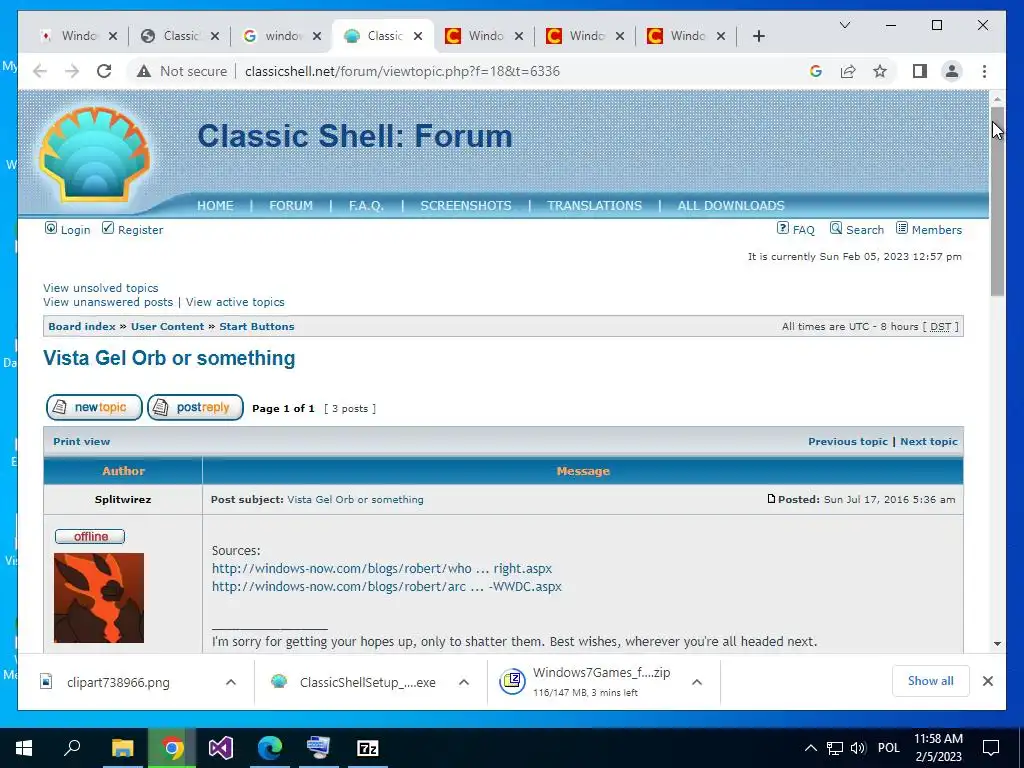Expand options for Windows7Games zip download

tap(697, 682)
